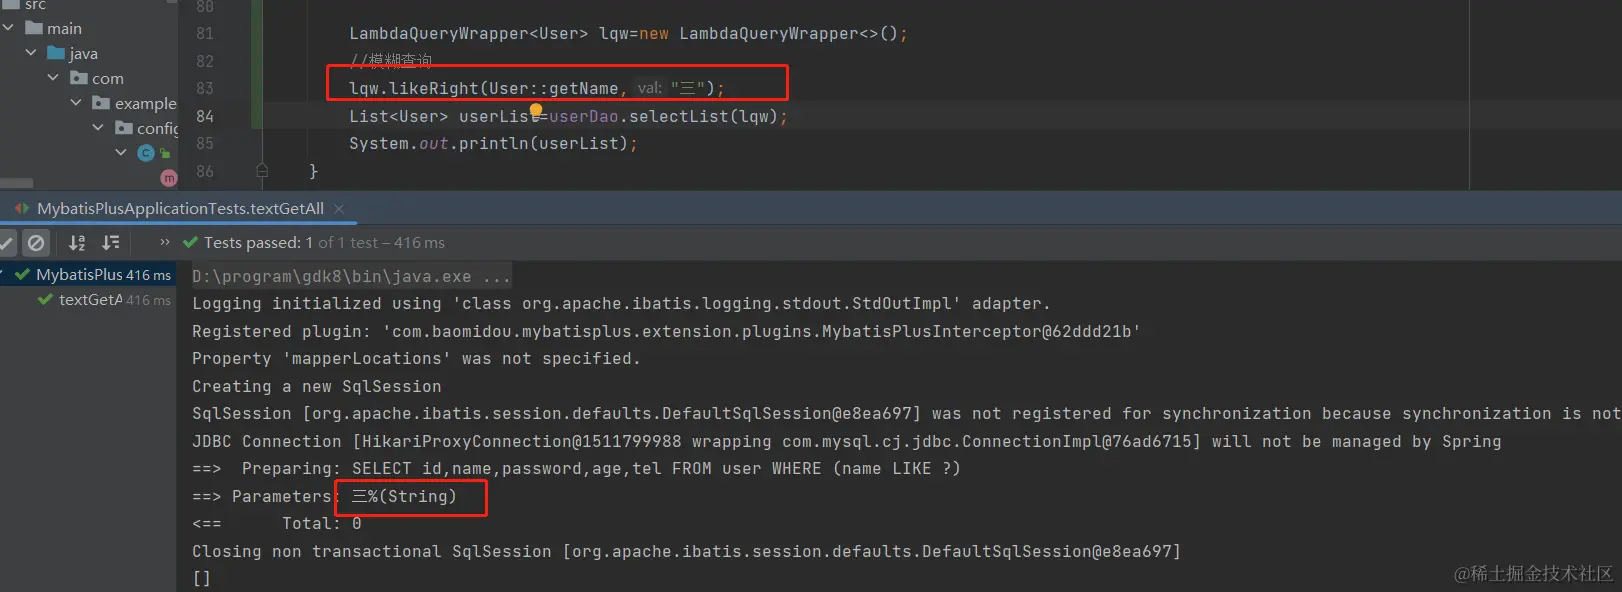Click 'System.out.println(userList);' line
The height and width of the screenshot is (592, 1622).
tap(493, 144)
